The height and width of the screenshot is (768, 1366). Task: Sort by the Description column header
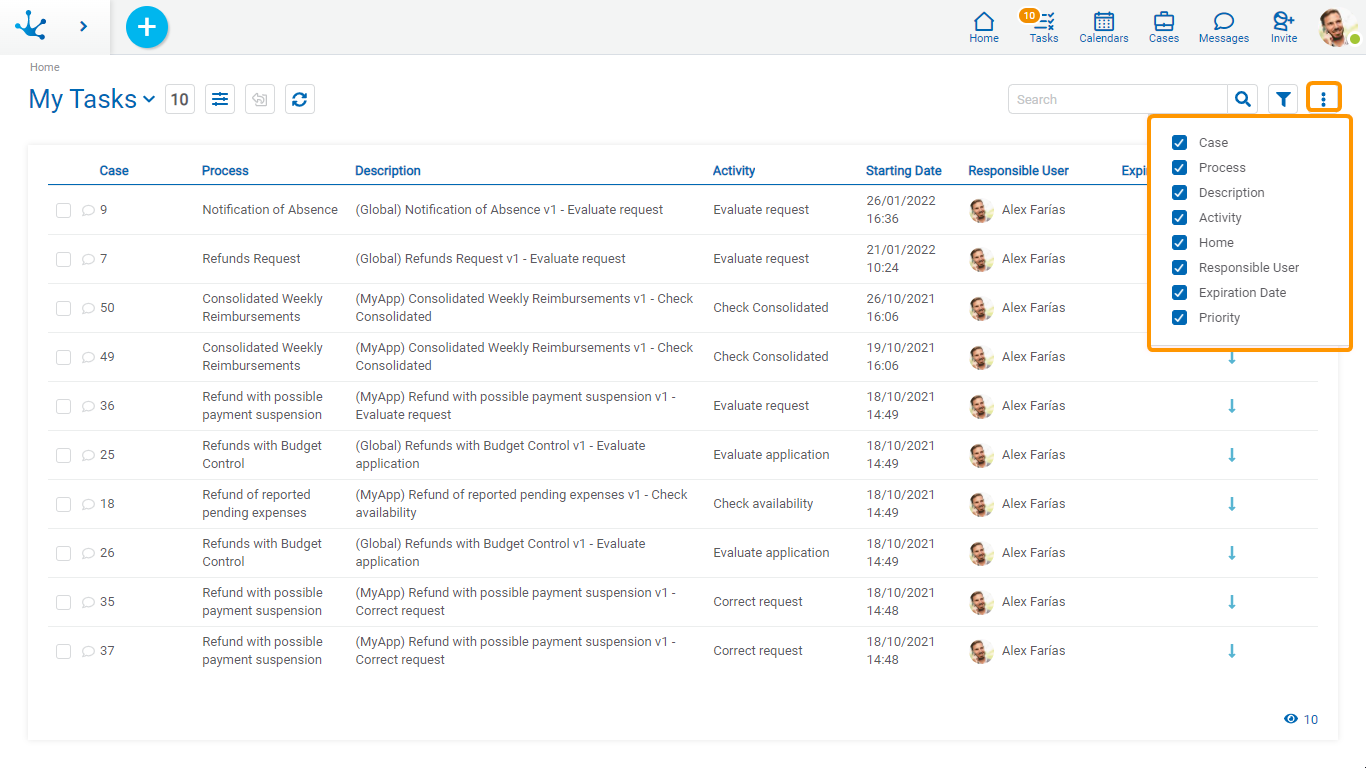388,171
